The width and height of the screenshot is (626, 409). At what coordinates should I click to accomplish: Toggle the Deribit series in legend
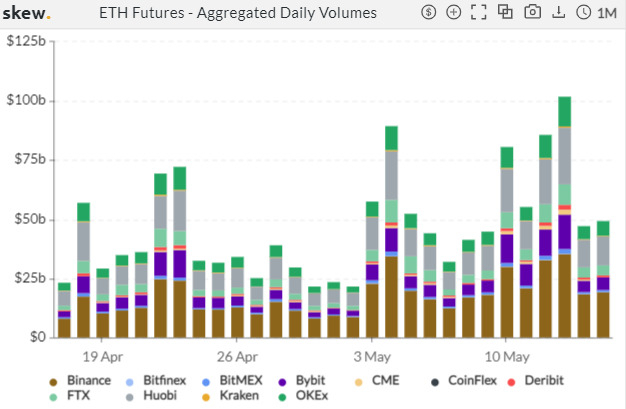pyautogui.click(x=535, y=381)
